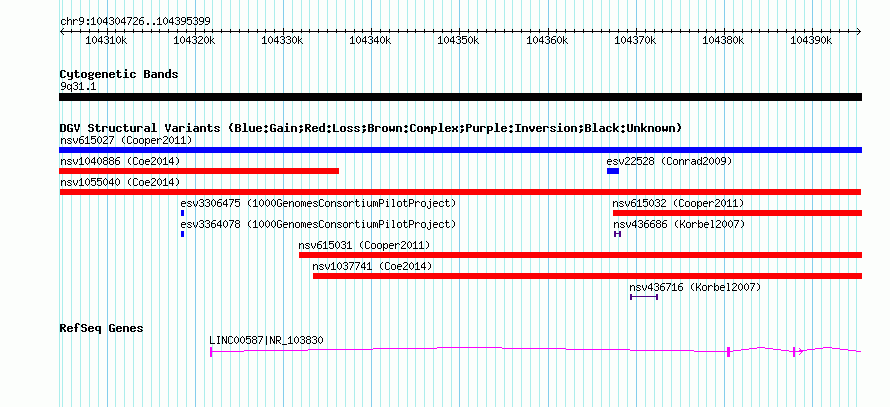Viewport: 890px width, 407px height.
Task: Open the nsv615031 (Cooper2011) label
Action: click(x=364, y=245)
